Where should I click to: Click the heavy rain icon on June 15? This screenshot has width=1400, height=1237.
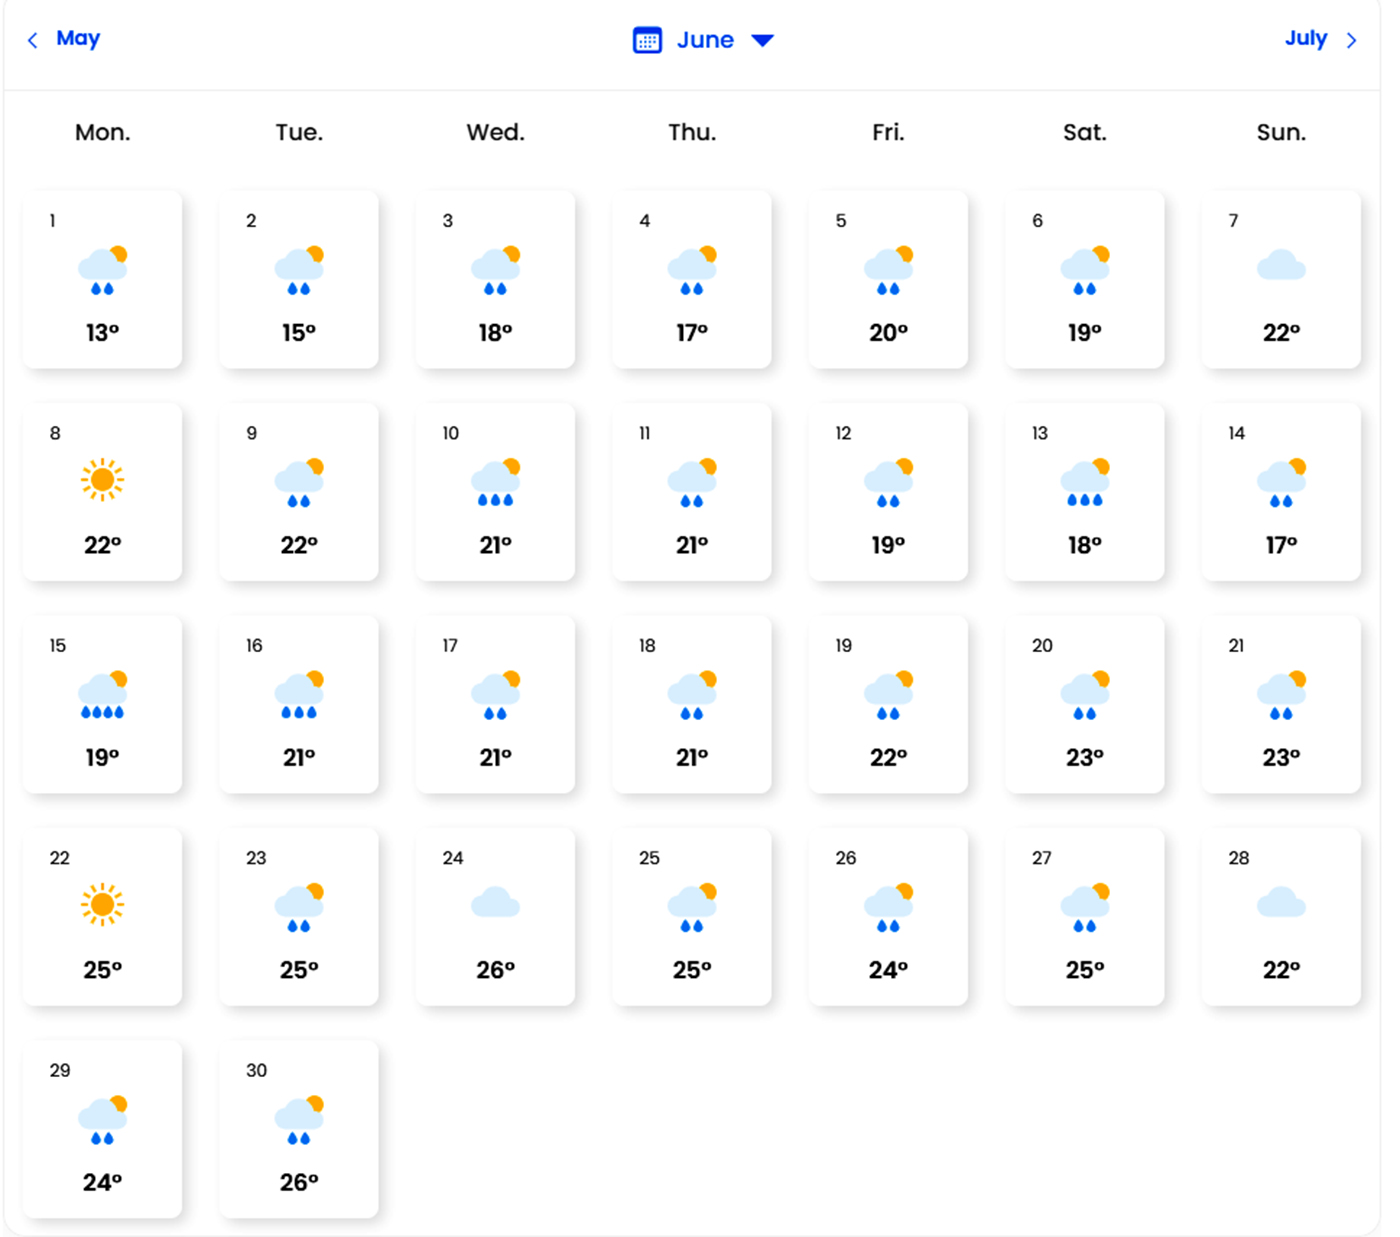[x=103, y=694]
